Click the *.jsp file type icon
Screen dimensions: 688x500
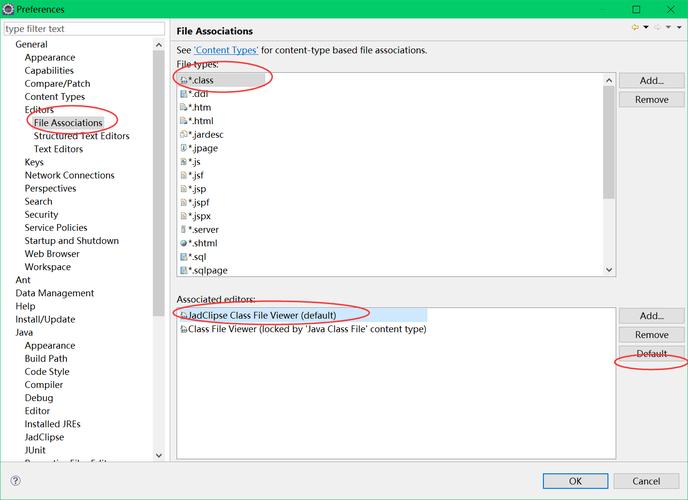coord(184,189)
